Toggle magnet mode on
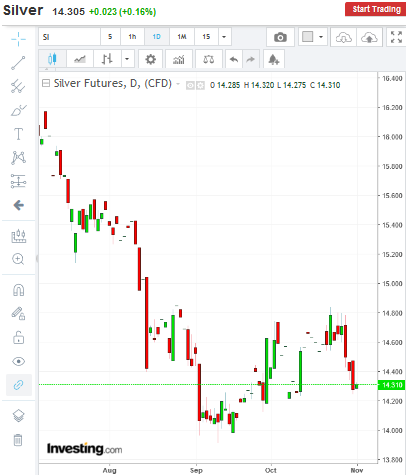 (18, 290)
